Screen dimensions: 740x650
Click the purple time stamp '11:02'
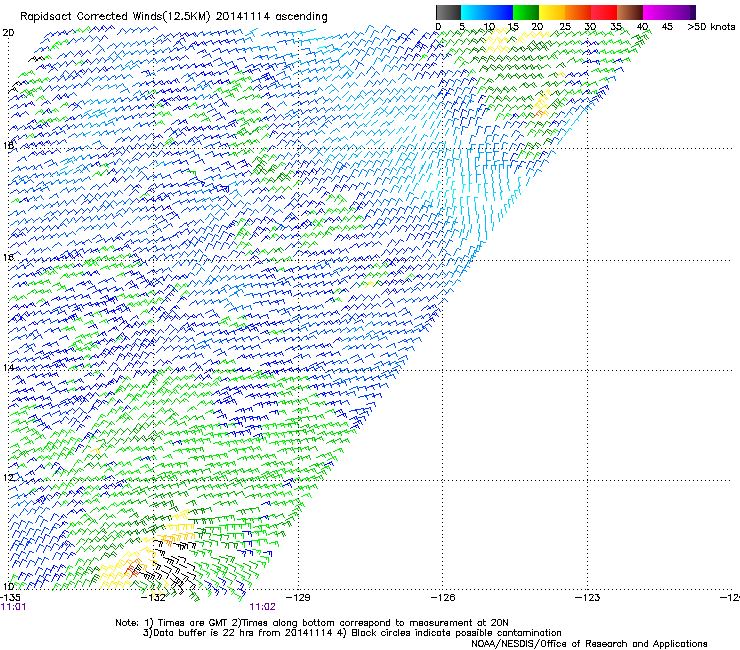tap(262, 607)
